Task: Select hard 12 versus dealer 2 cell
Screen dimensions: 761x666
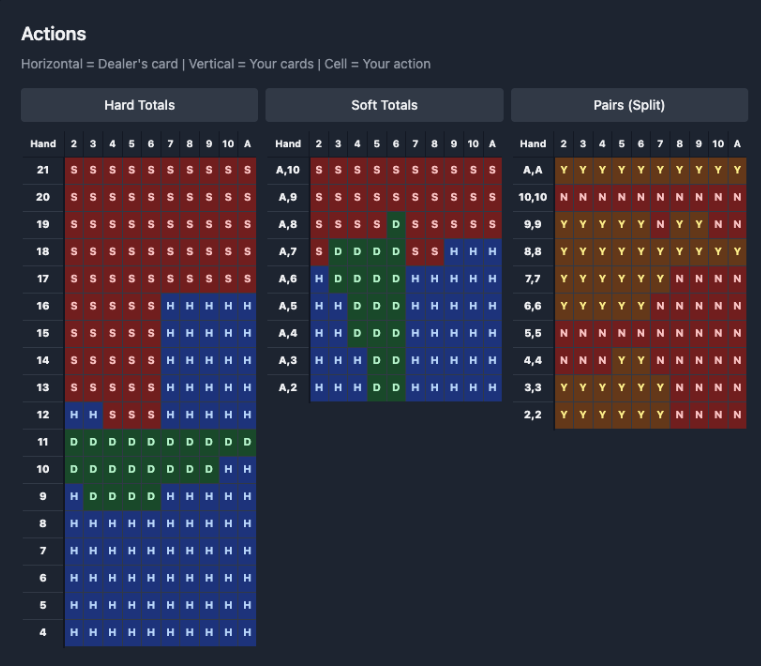Action: [x=74, y=414]
